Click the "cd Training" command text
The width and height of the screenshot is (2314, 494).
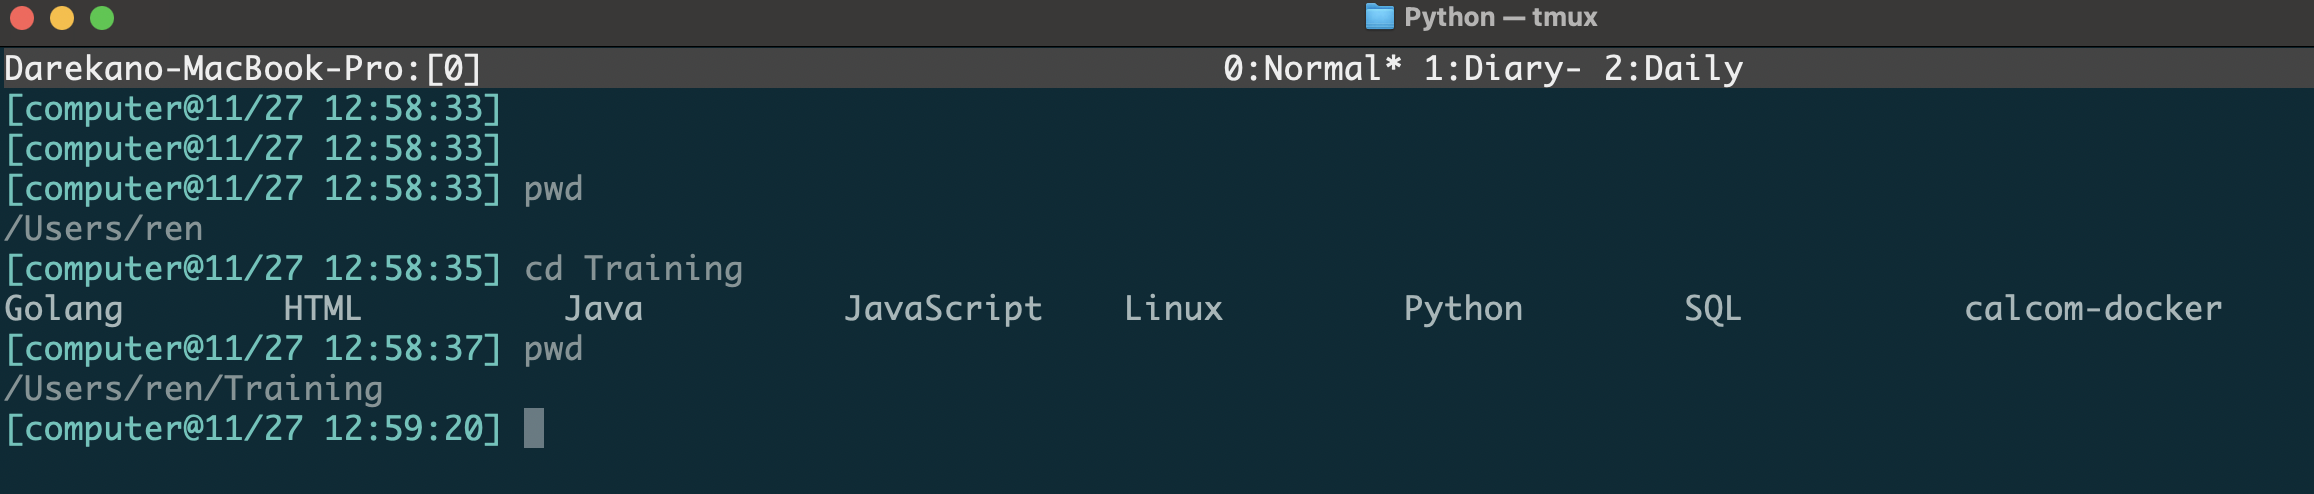click(633, 269)
